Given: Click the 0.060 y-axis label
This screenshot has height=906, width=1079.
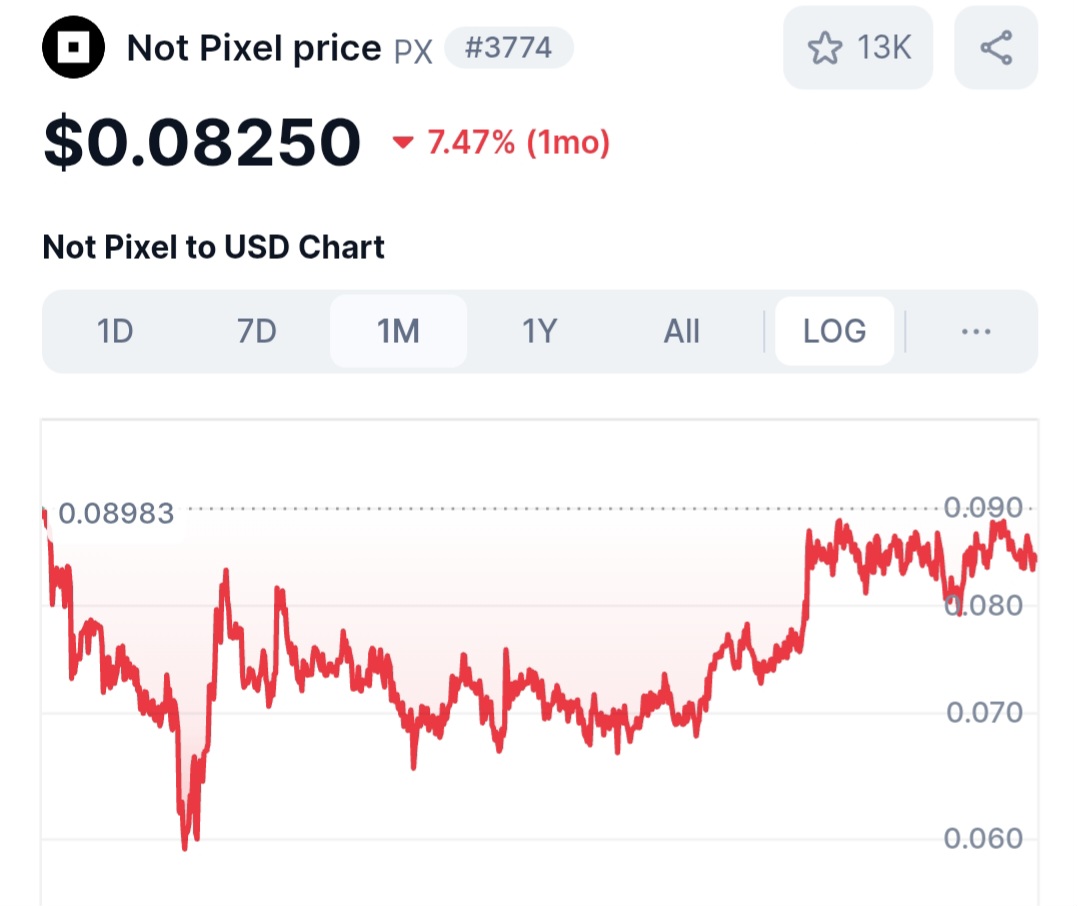Looking at the screenshot, I should tap(984, 838).
